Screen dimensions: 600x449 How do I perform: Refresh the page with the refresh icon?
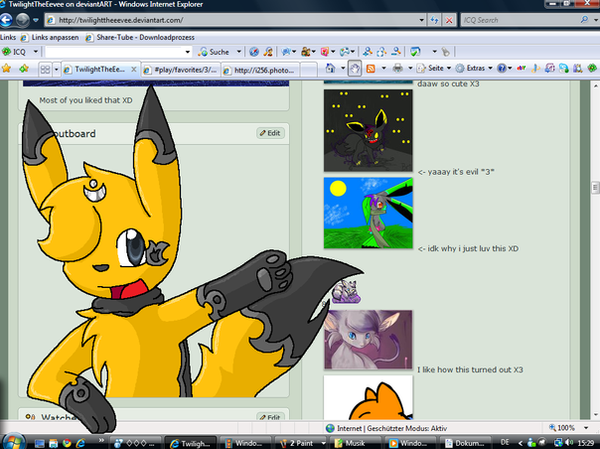[434, 20]
